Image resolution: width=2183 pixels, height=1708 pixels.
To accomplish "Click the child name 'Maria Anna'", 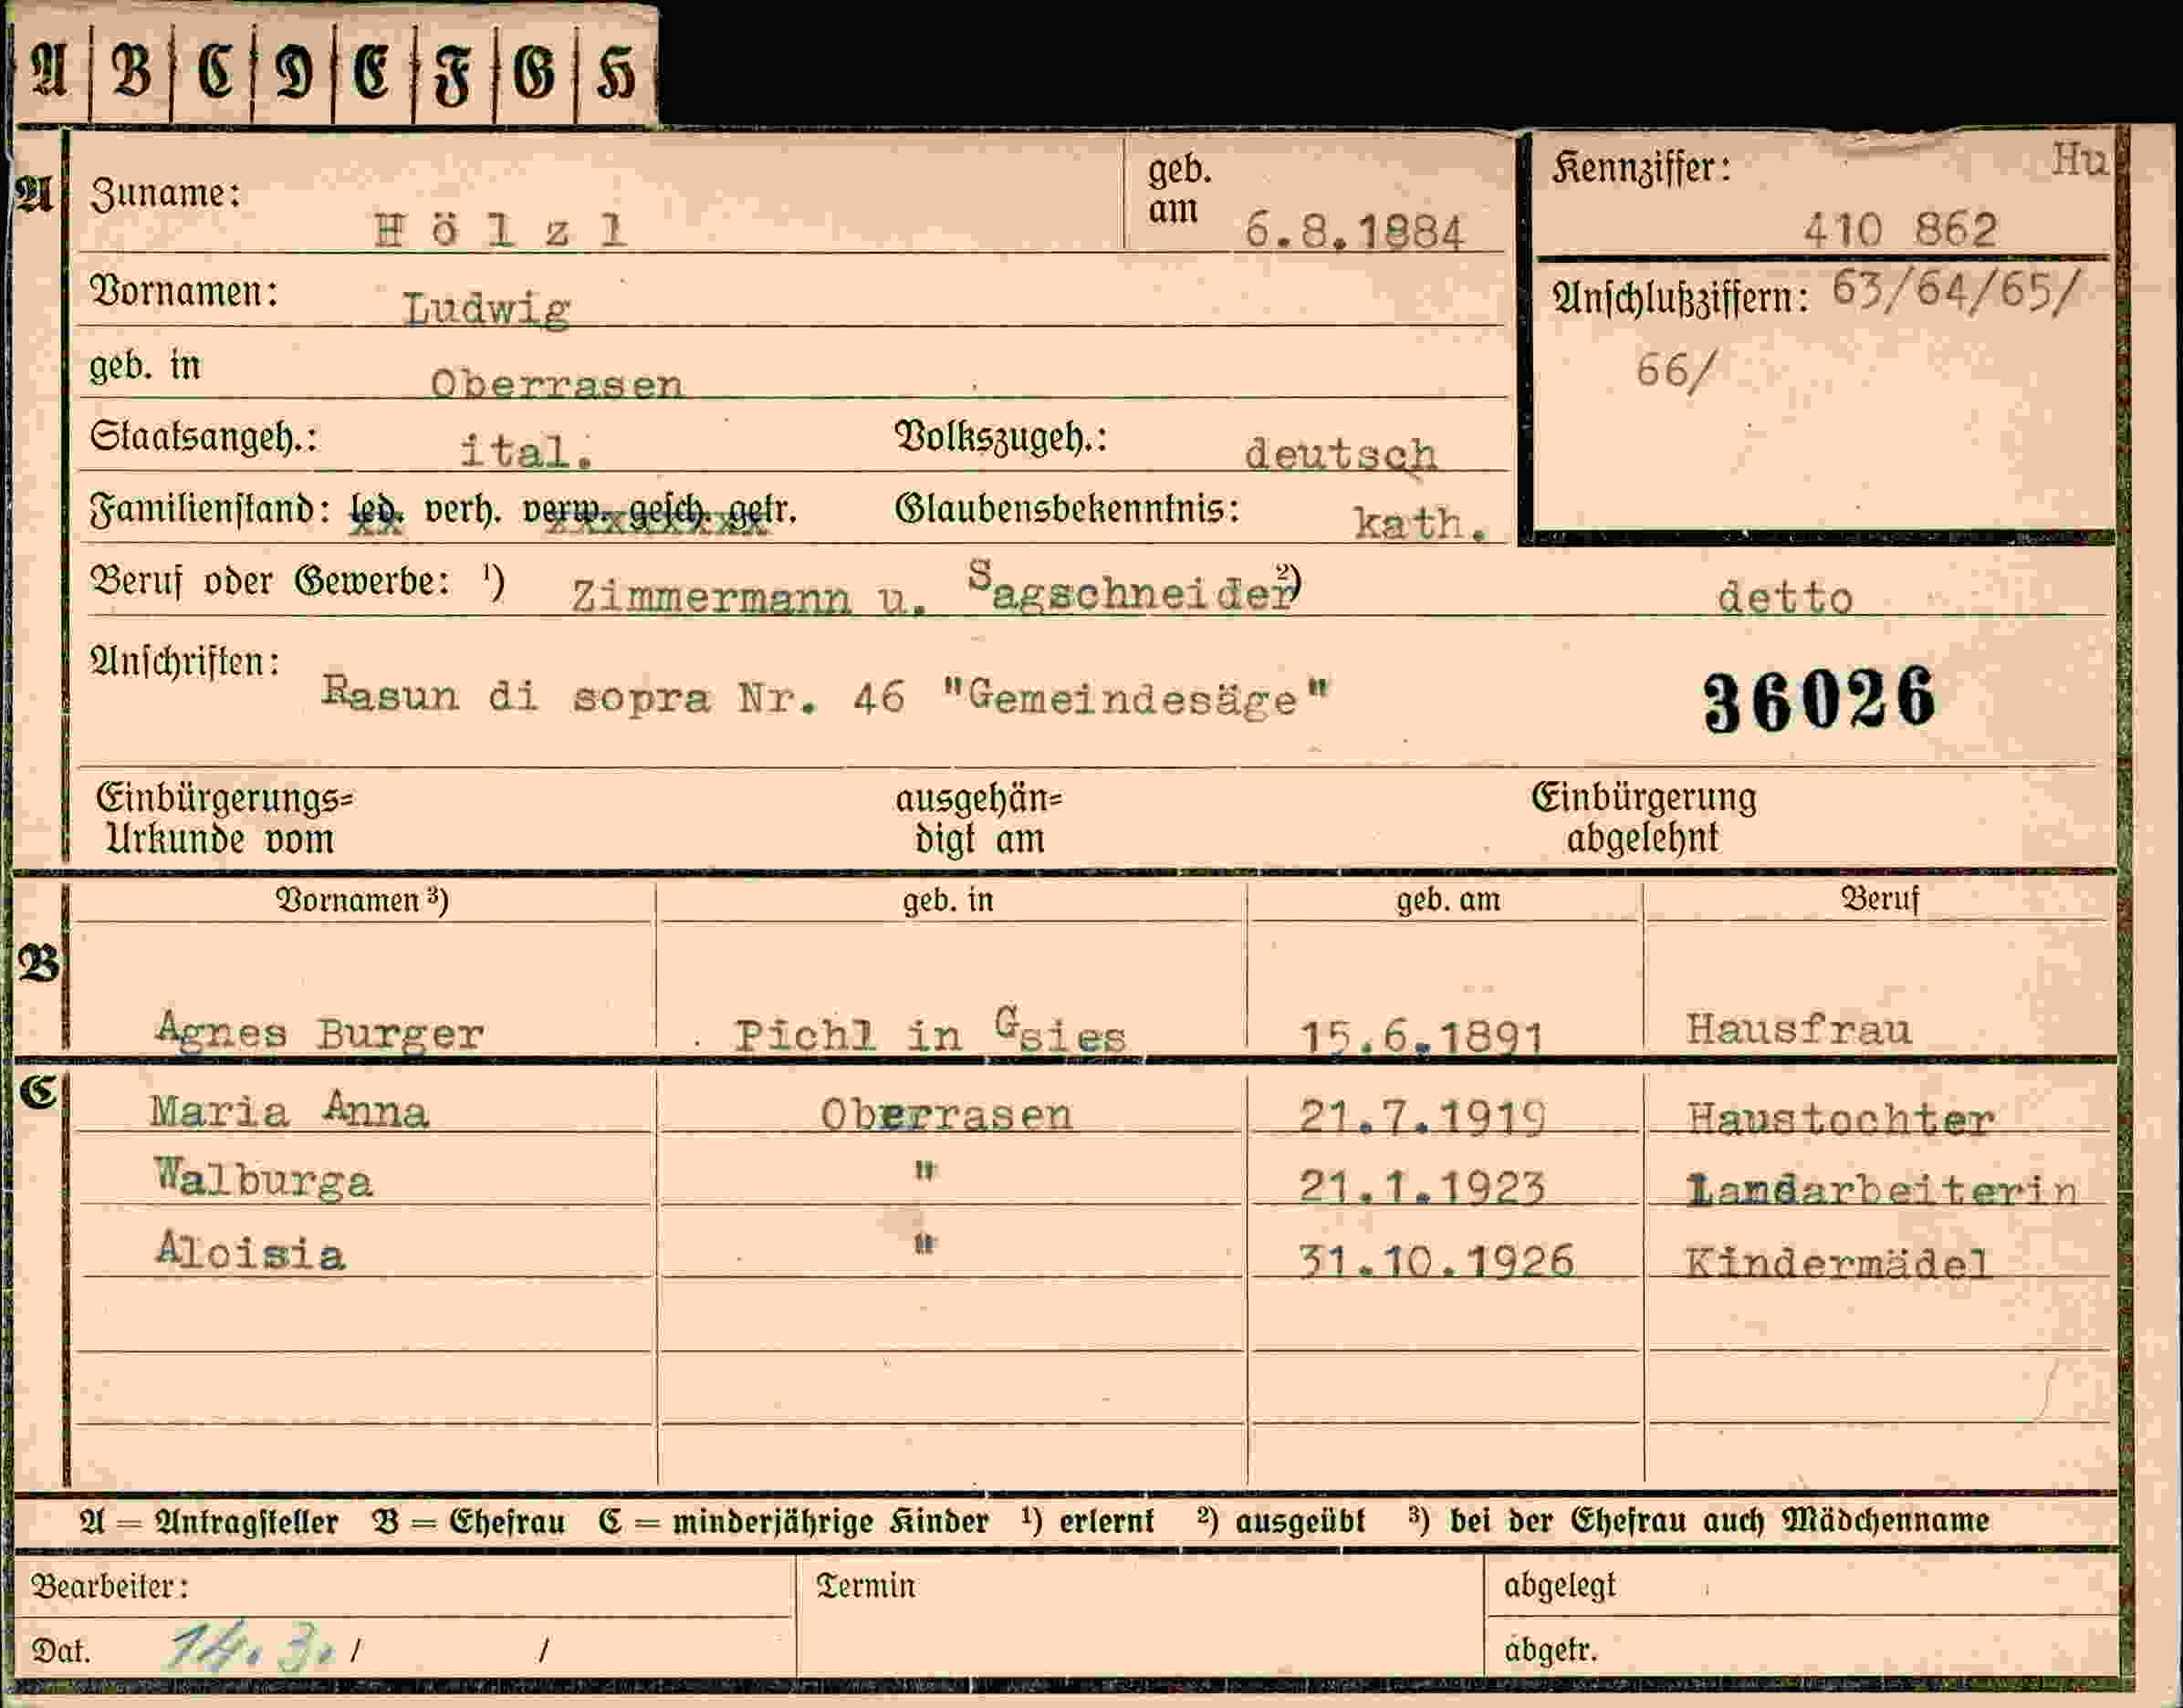I will [x=290, y=1111].
